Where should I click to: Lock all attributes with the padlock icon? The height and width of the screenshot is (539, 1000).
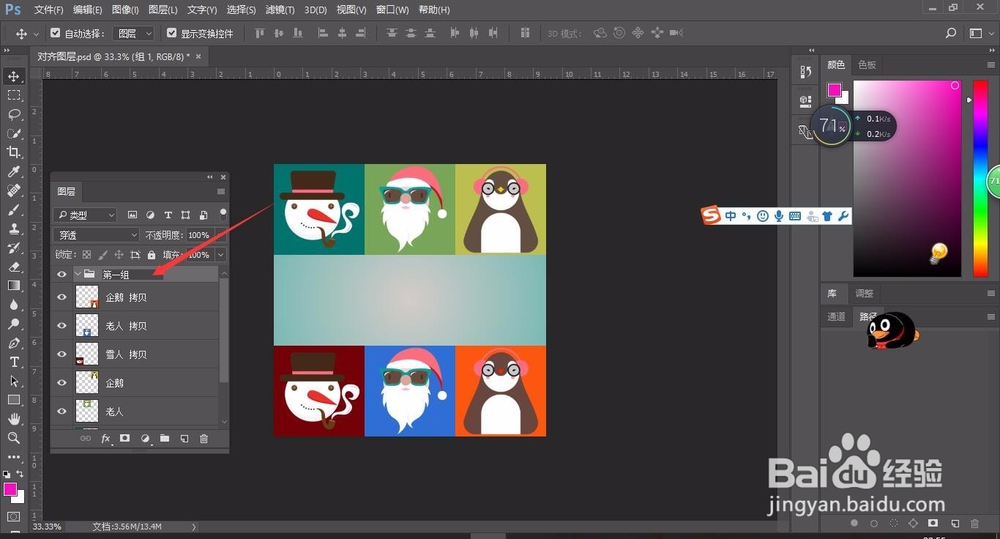click(x=151, y=255)
